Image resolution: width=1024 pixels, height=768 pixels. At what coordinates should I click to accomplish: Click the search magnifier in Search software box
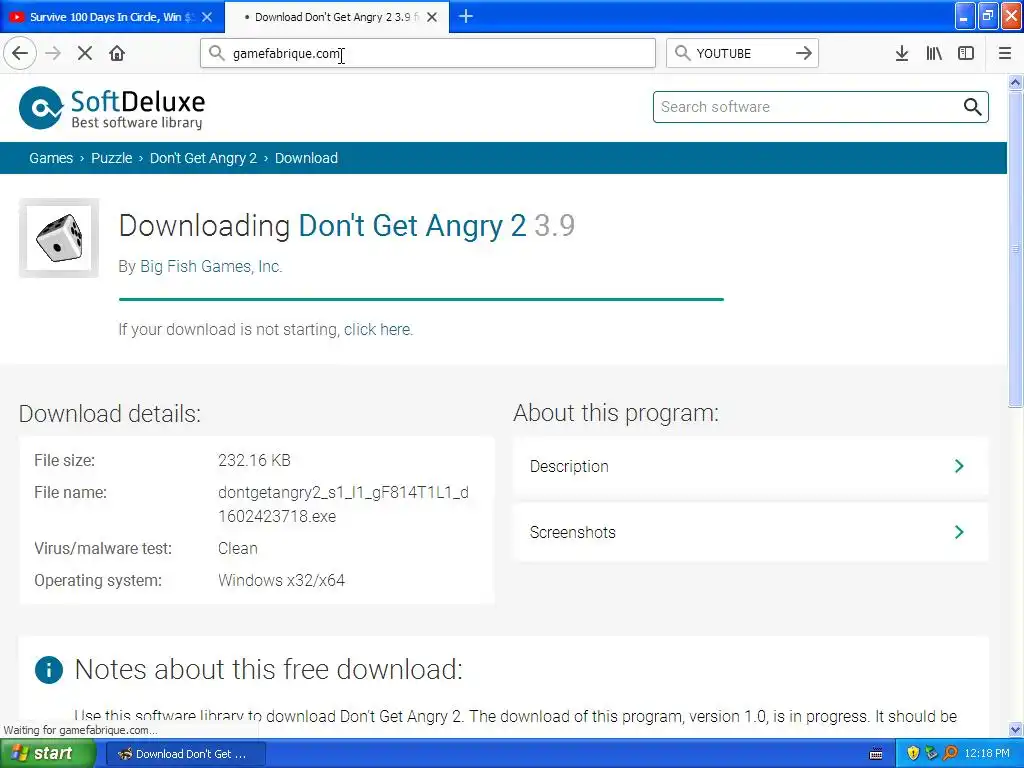[972, 106]
